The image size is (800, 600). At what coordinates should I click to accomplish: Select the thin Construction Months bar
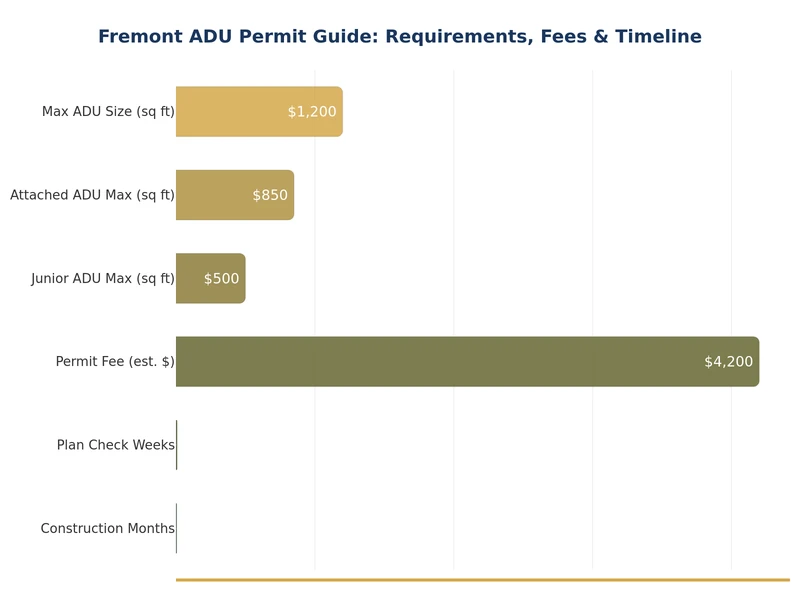coord(177,528)
